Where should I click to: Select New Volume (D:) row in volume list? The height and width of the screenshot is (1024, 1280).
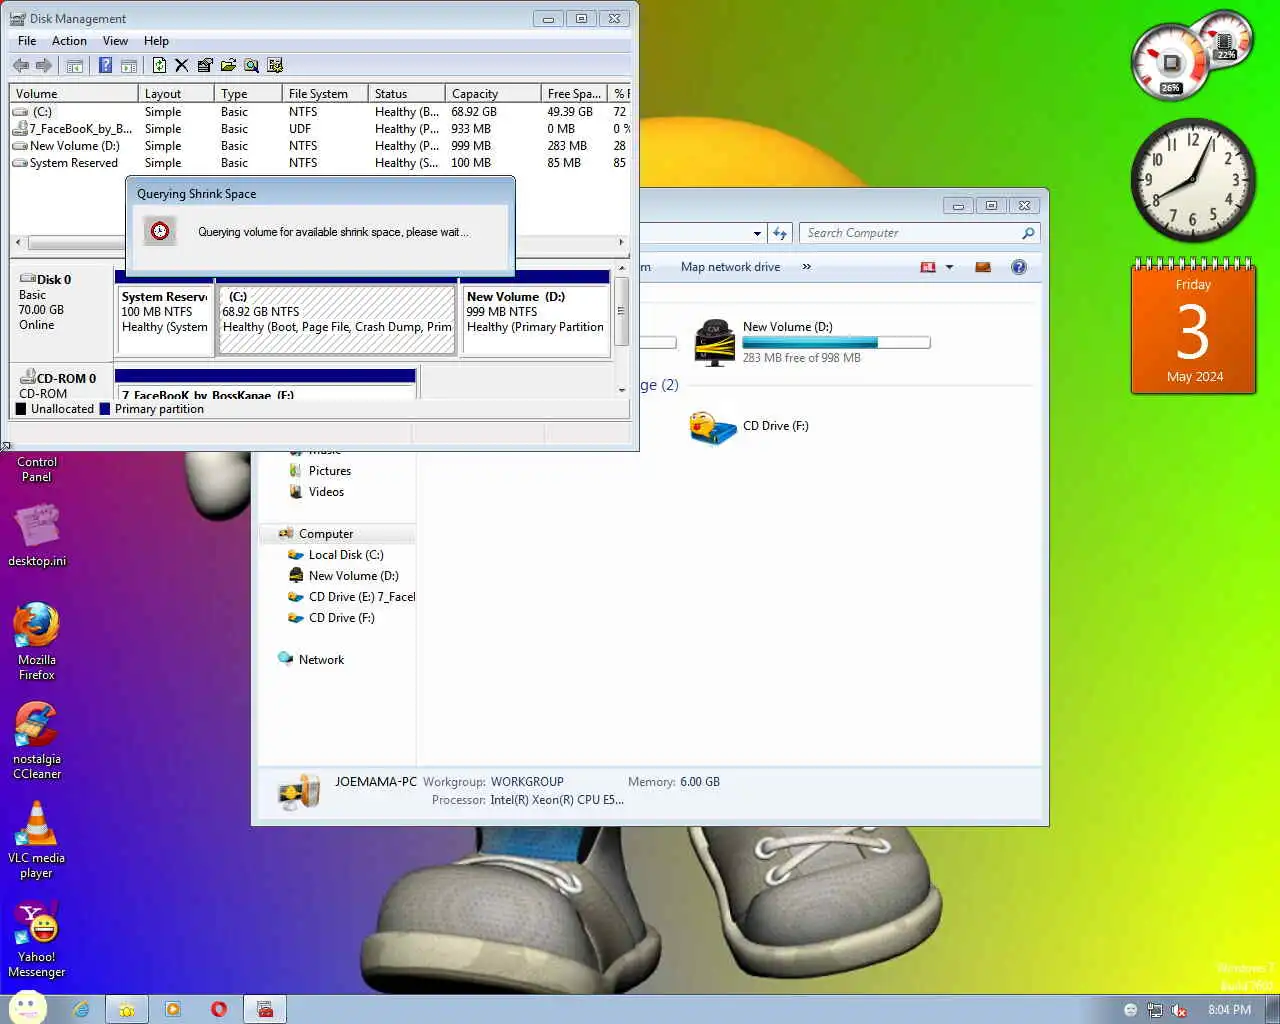pos(320,146)
